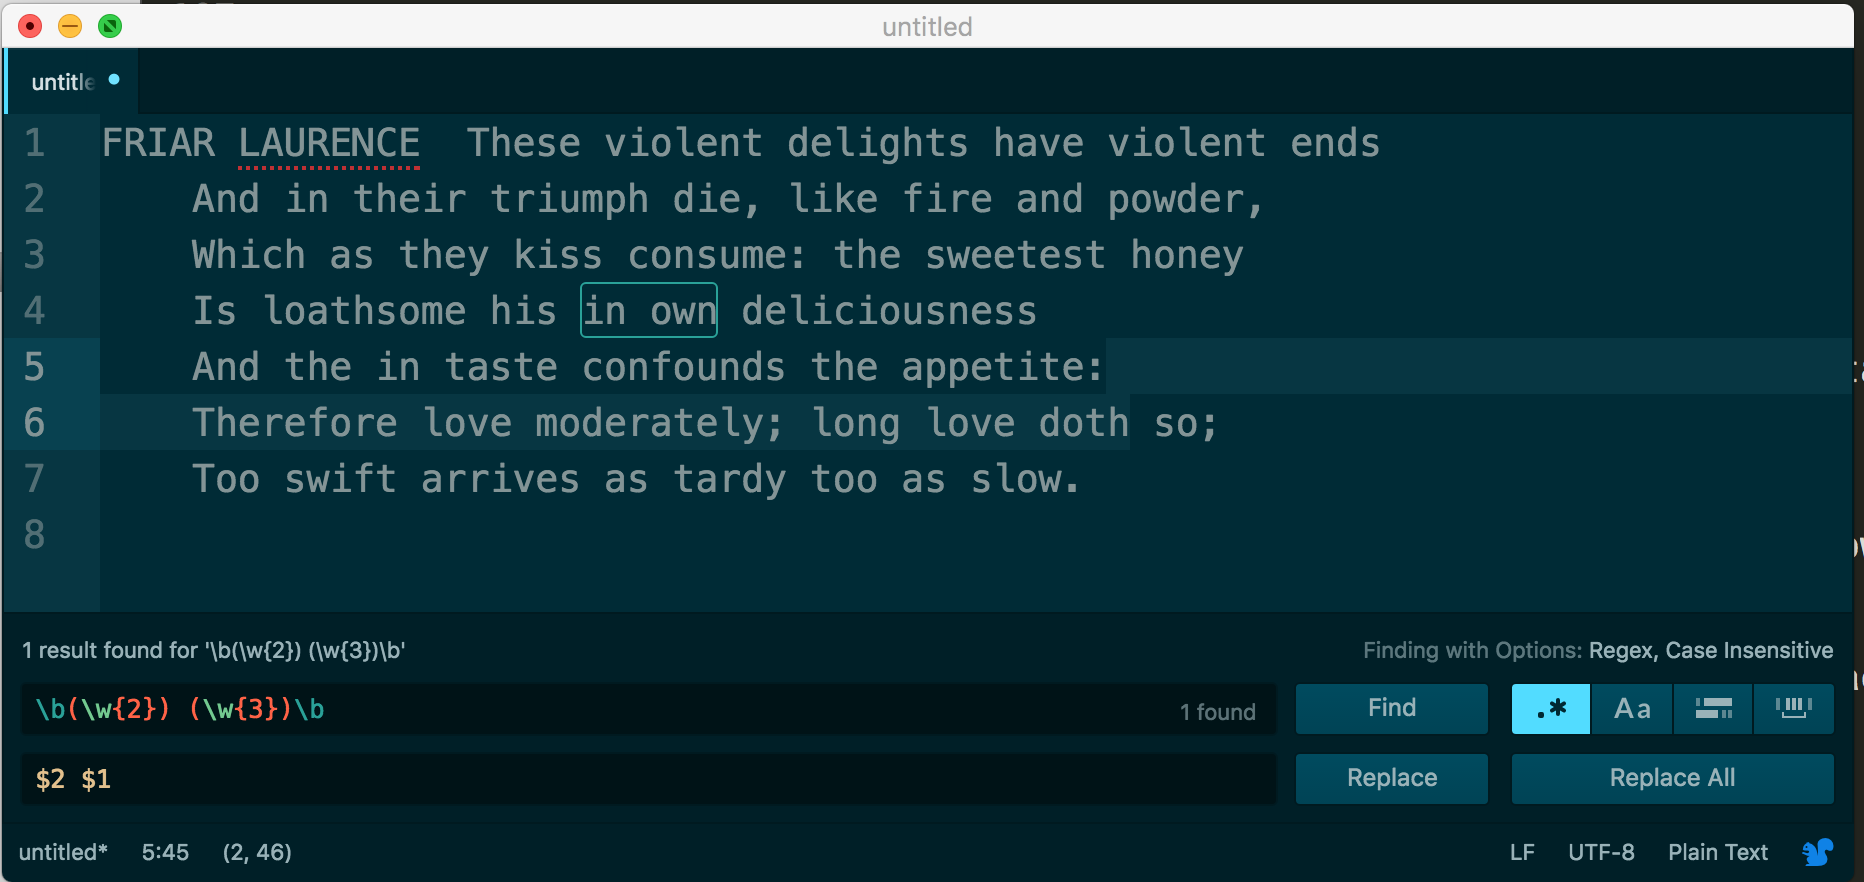Click the Replace All button
The height and width of the screenshot is (882, 1864).
coord(1673,778)
